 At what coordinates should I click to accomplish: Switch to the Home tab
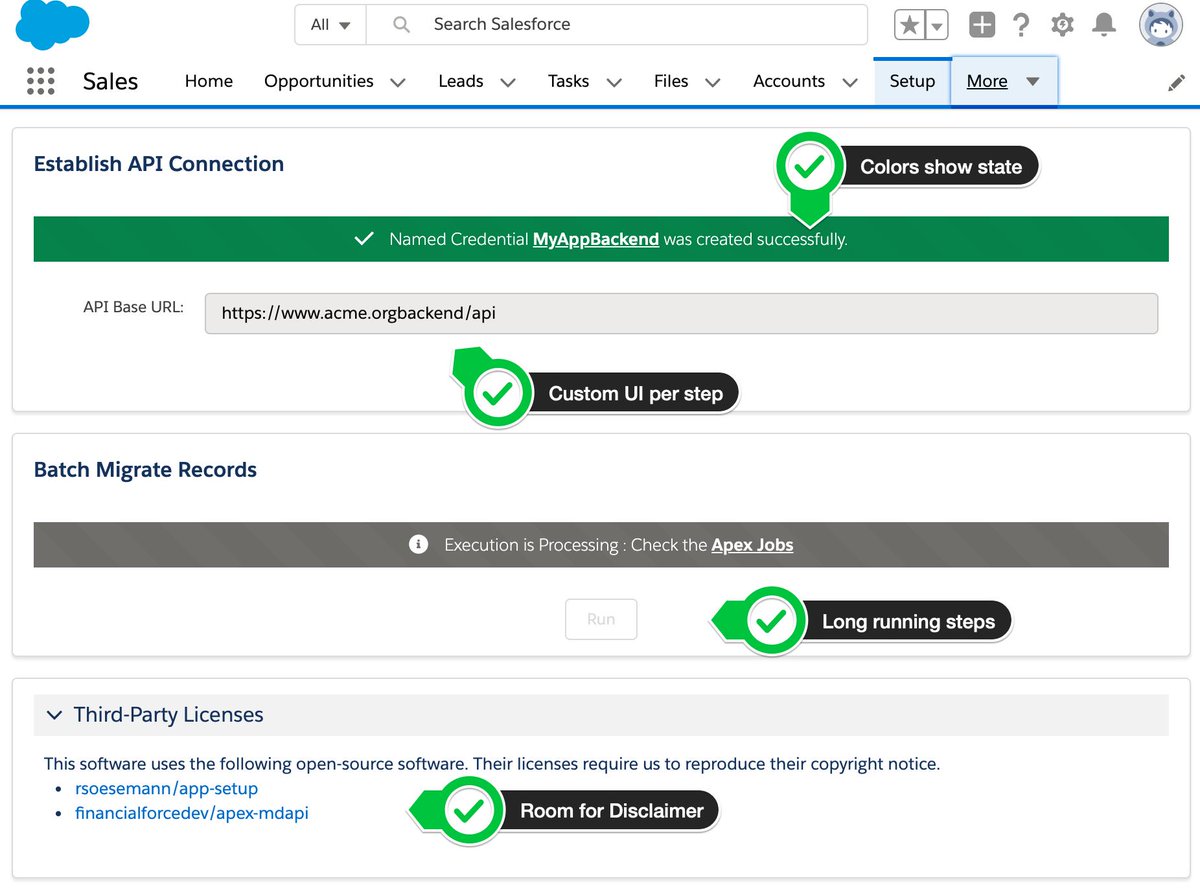click(x=208, y=82)
